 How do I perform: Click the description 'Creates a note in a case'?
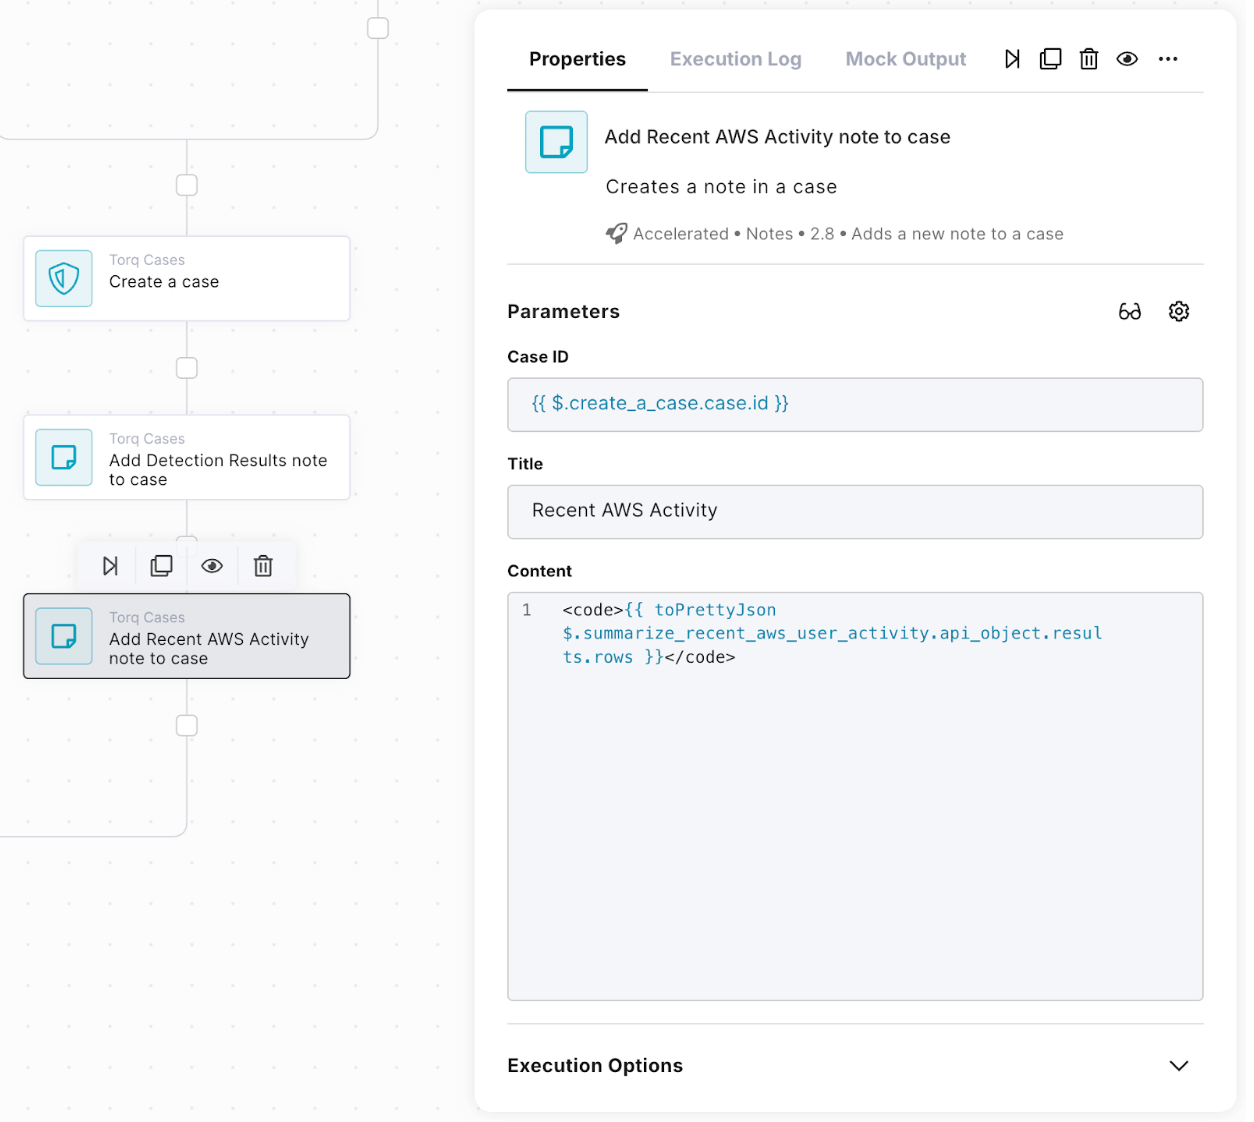coord(721,187)
